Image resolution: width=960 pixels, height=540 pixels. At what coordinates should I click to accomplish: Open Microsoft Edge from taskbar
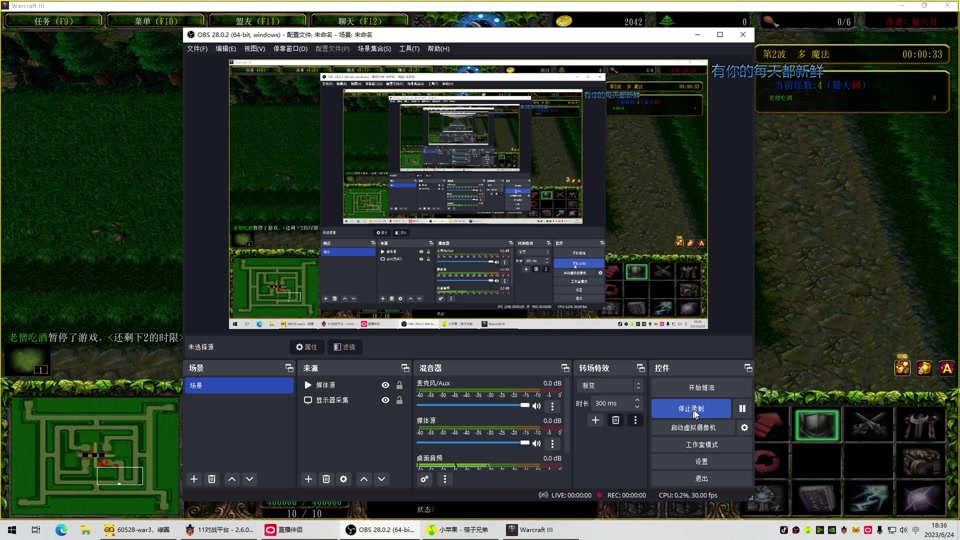tap(61, 530)
